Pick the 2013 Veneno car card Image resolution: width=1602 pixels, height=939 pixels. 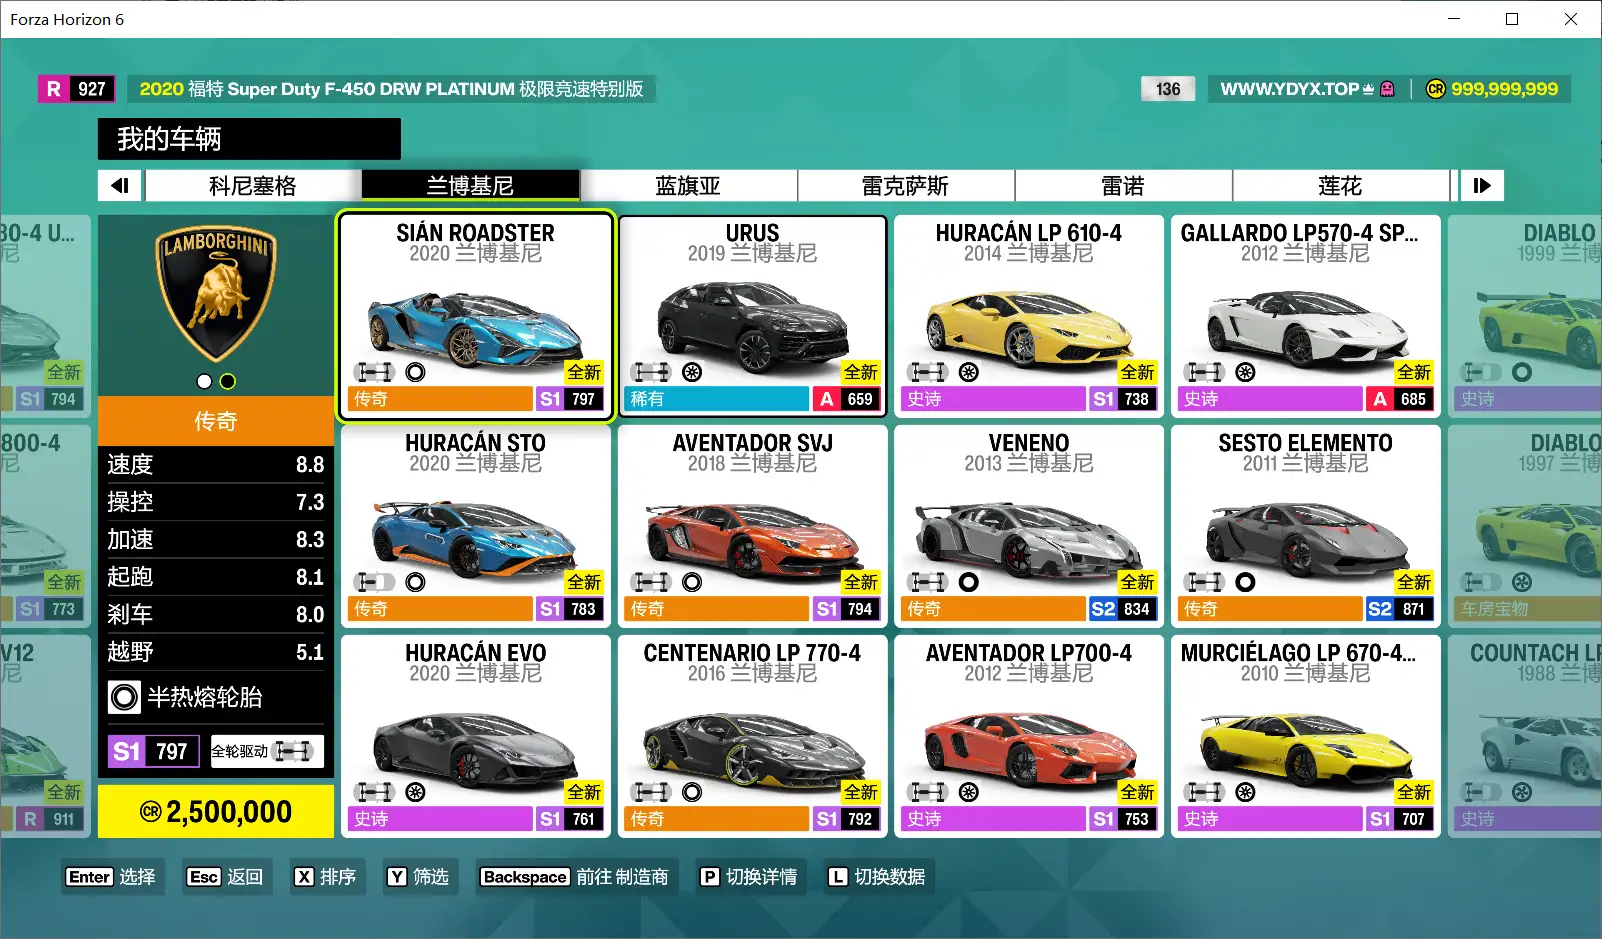(1029, 526)
